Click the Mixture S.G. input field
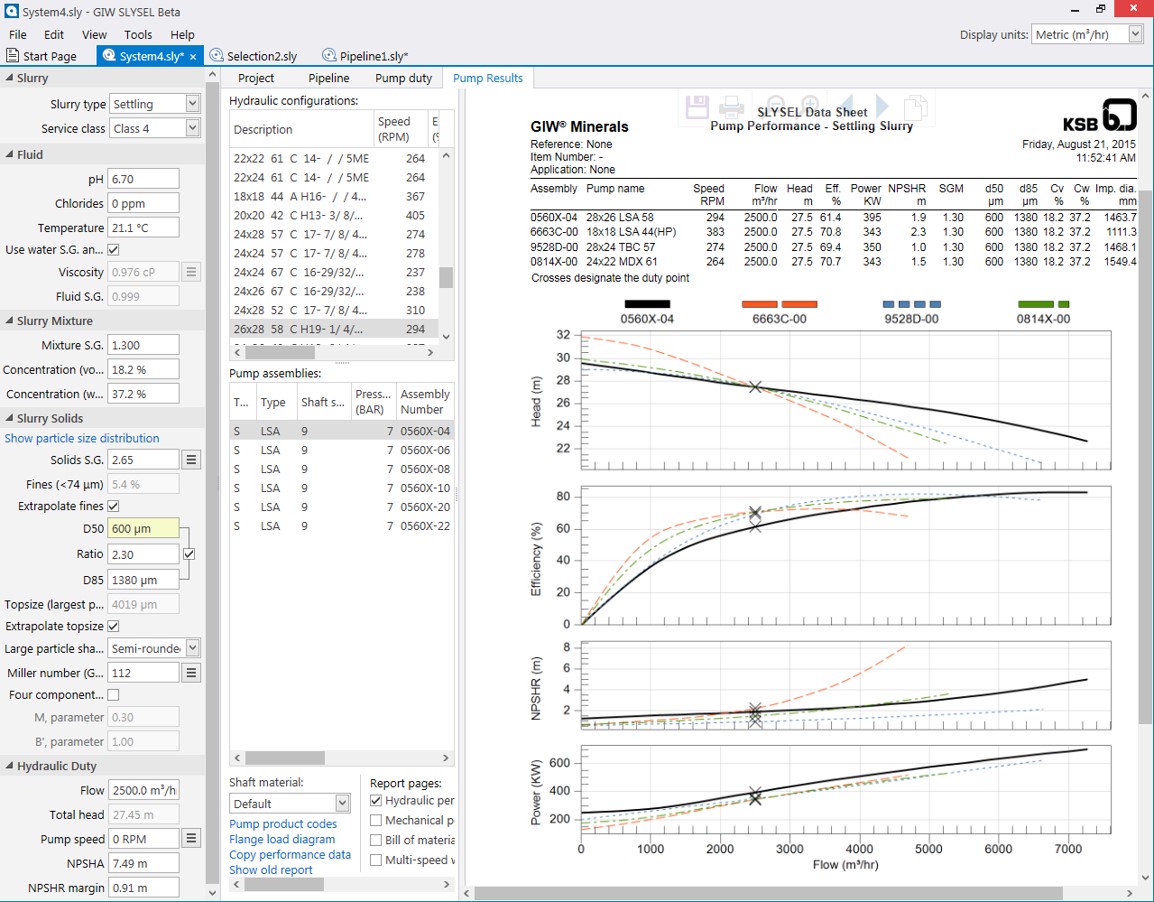Screen dimensions: 1154x902 [143, 345]
